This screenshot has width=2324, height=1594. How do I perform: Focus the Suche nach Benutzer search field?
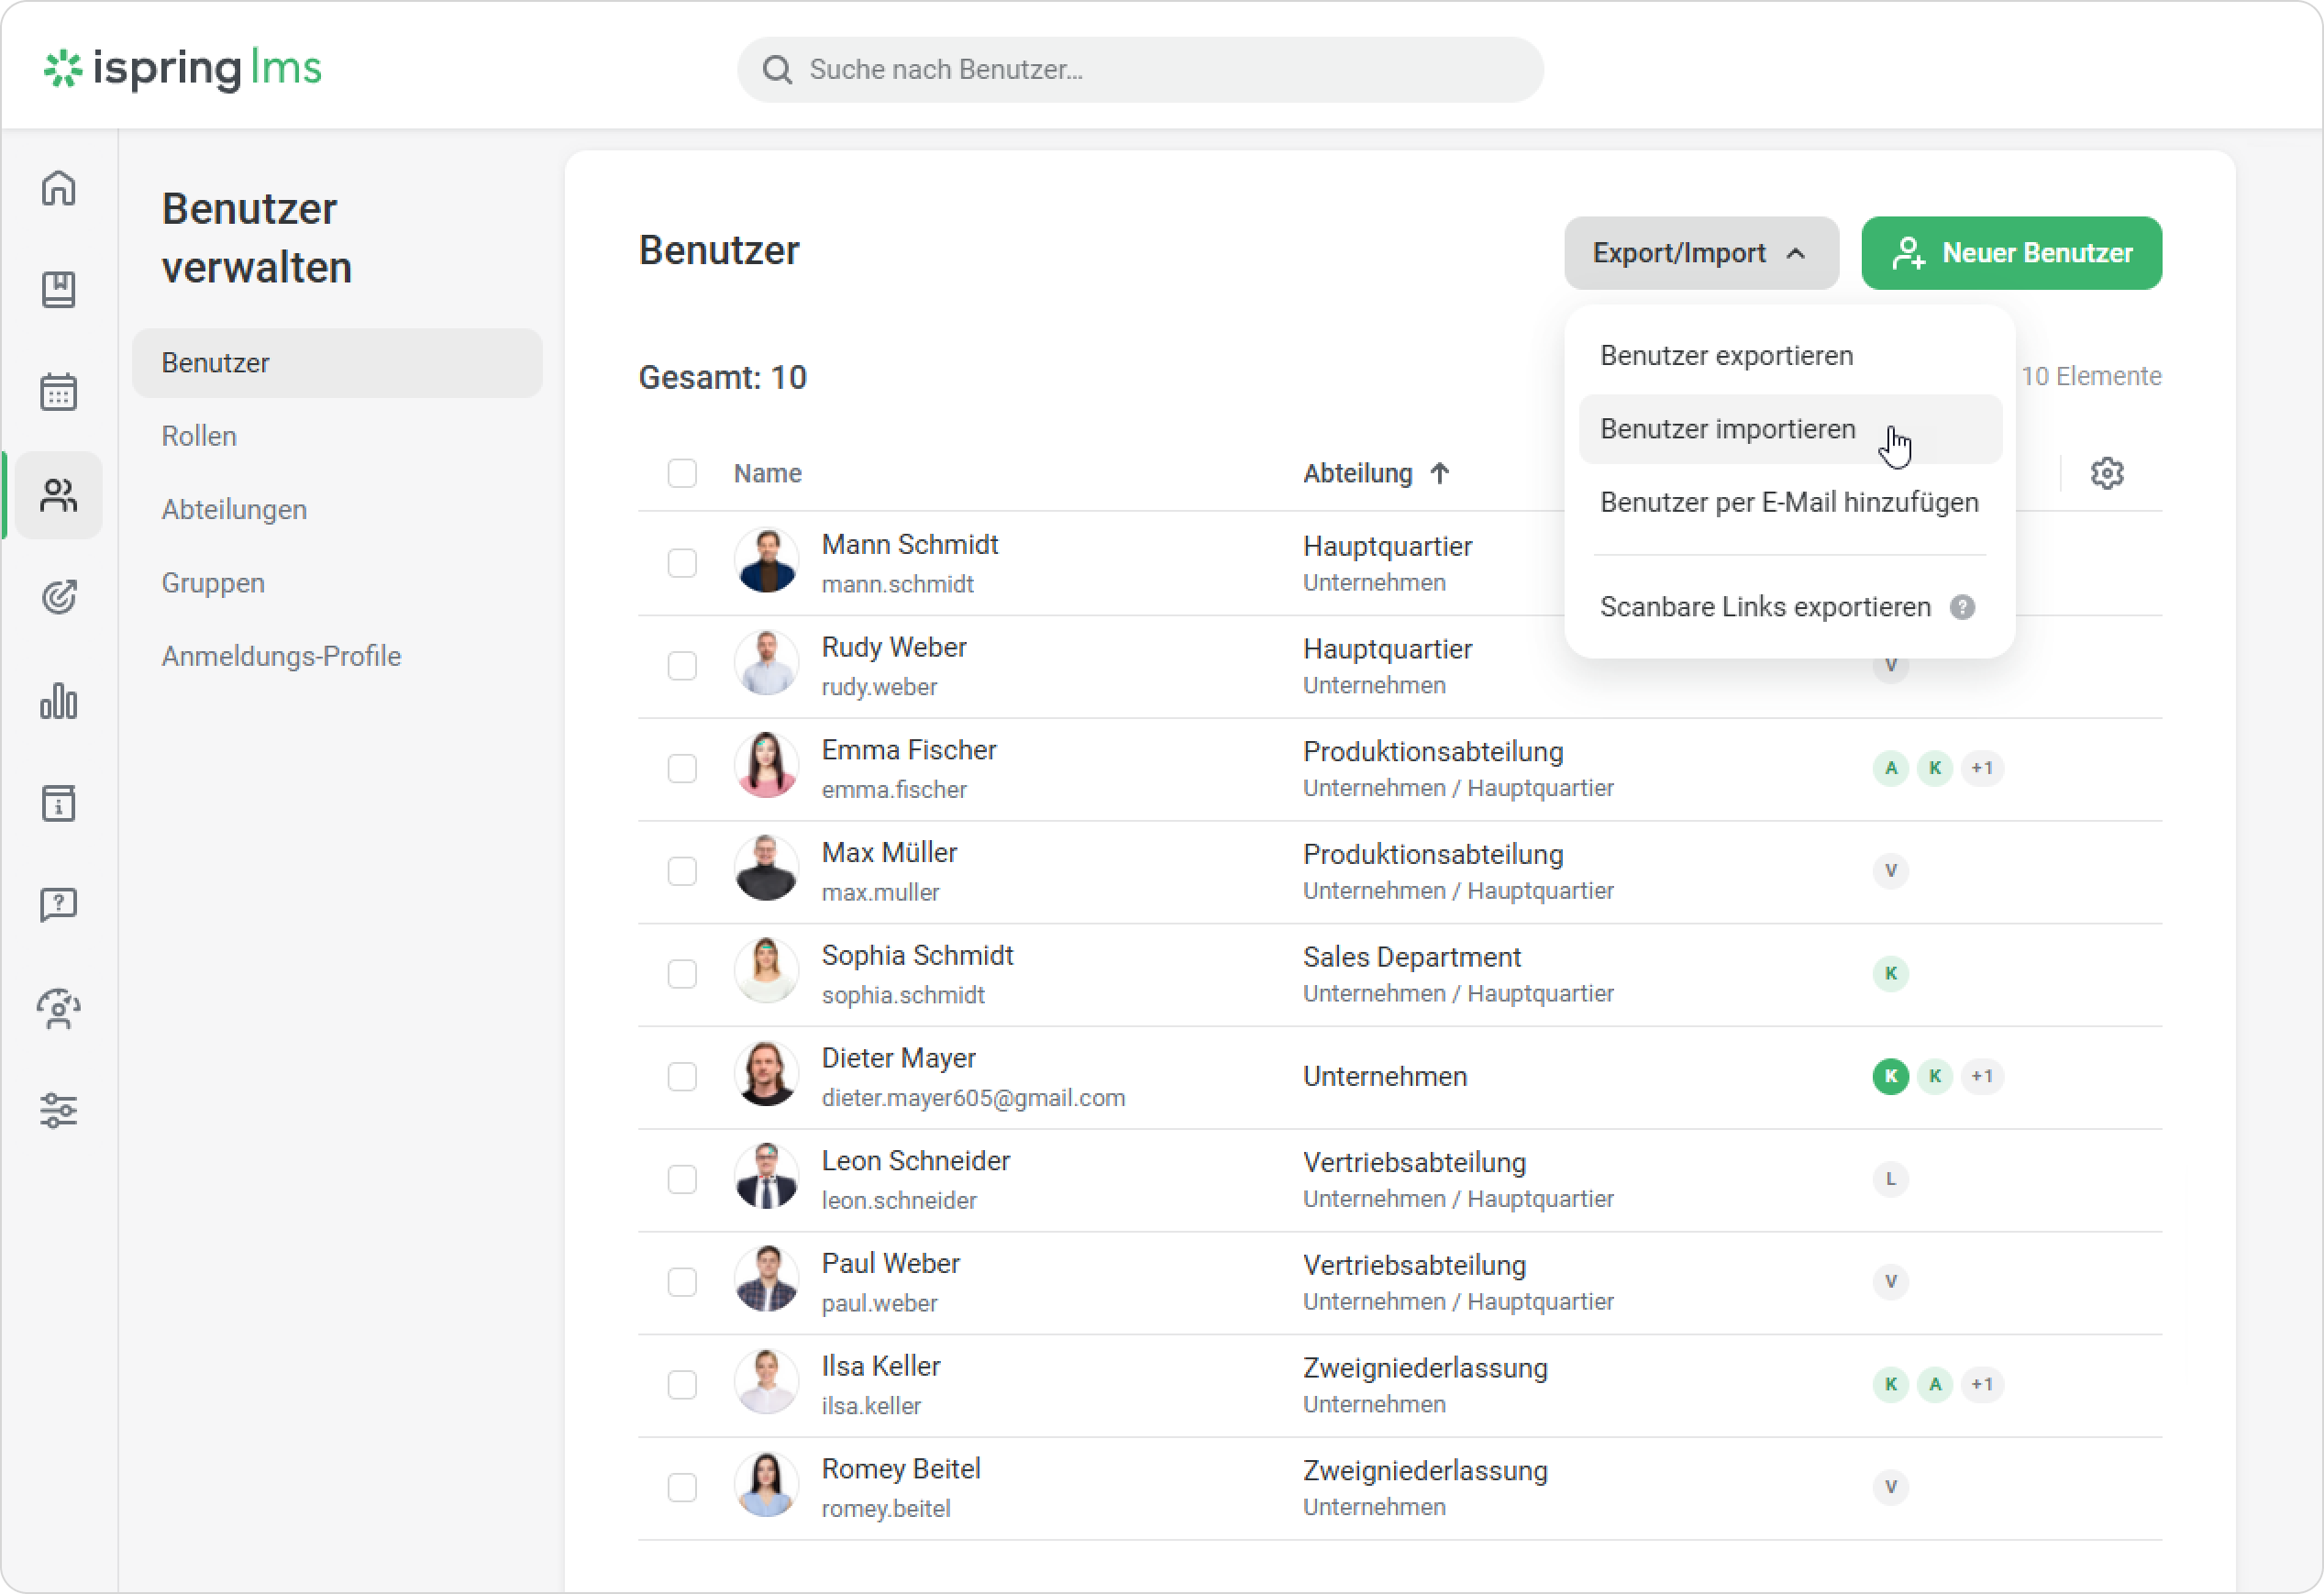[1140, 69]
